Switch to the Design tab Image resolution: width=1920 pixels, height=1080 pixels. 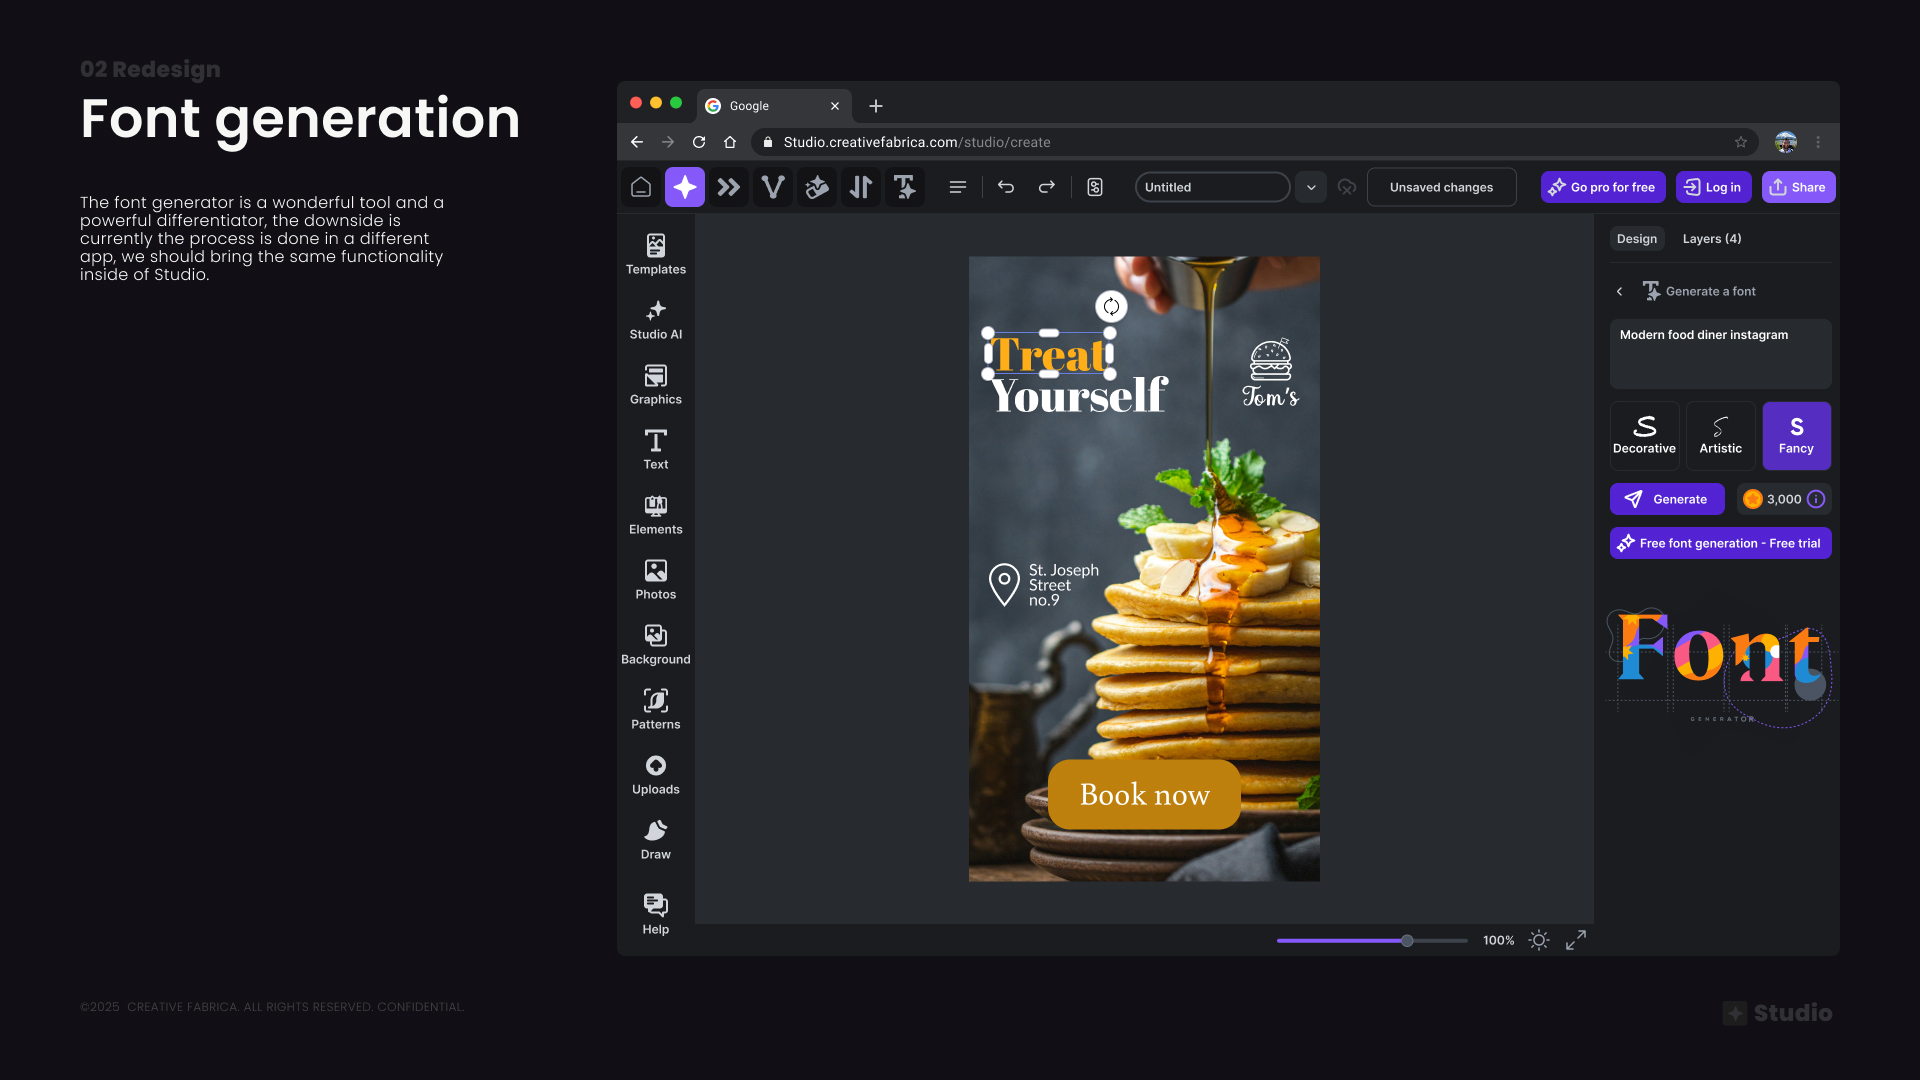click(1636, 239)
